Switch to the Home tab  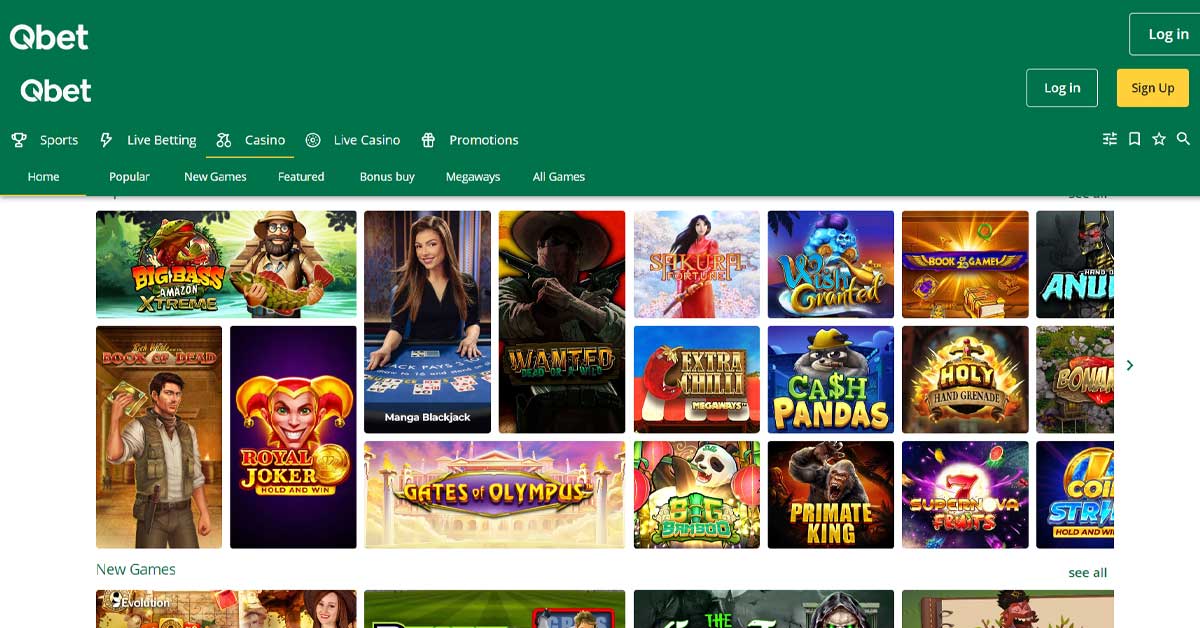tap(43, 177)
